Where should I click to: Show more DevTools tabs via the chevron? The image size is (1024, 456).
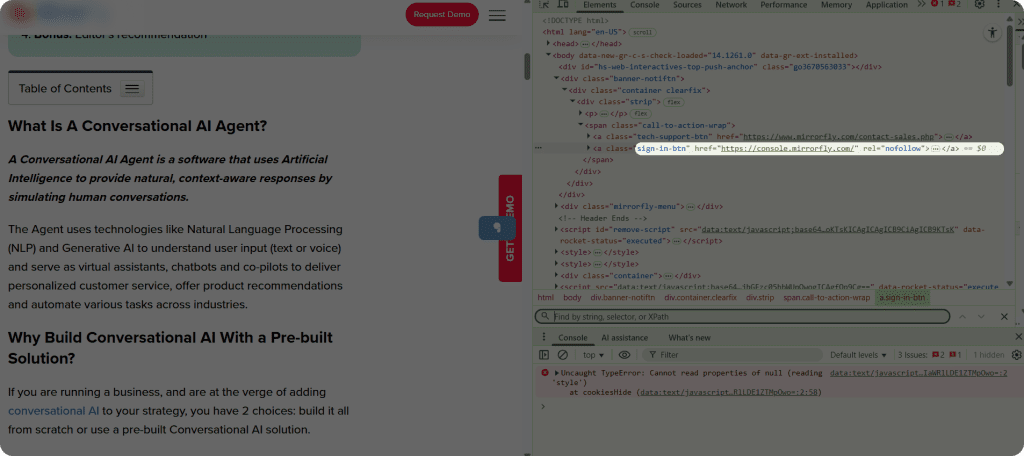(921, 5)
